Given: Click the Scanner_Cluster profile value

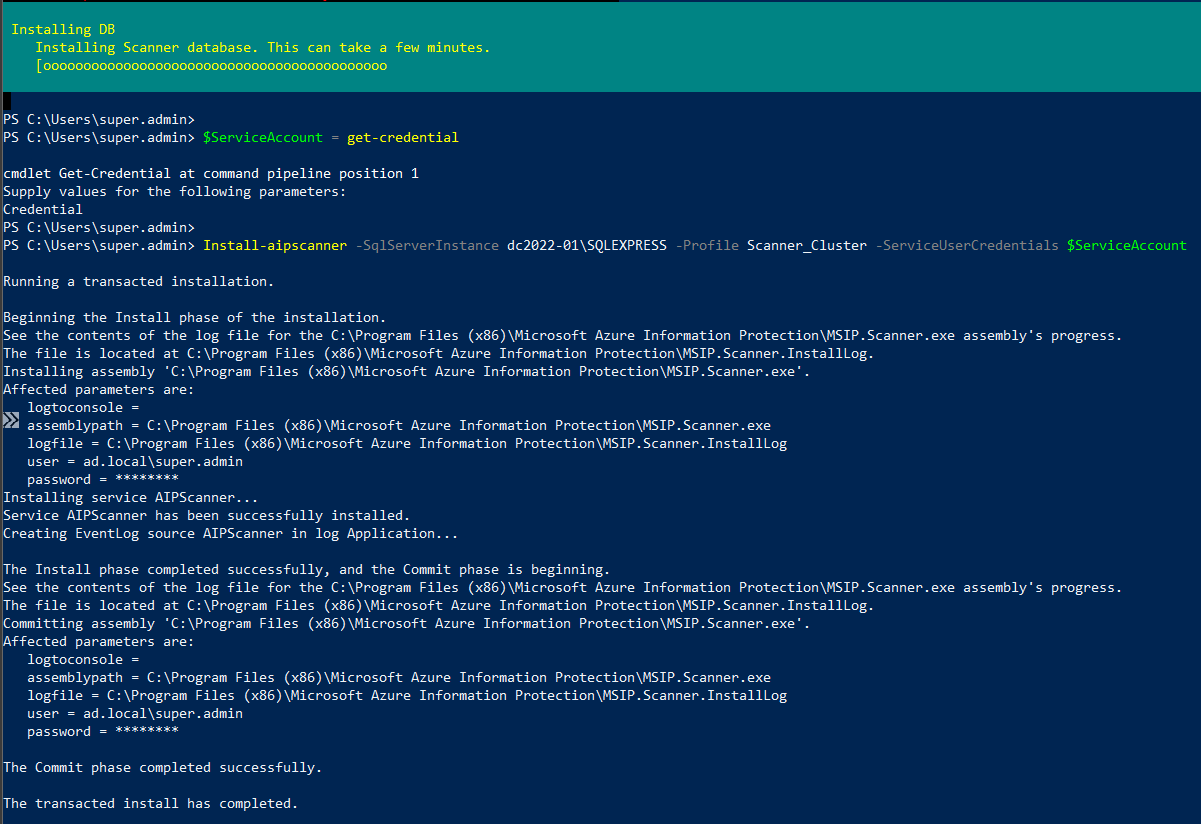Looking at the screenshot, I should [x=807, y=245].
